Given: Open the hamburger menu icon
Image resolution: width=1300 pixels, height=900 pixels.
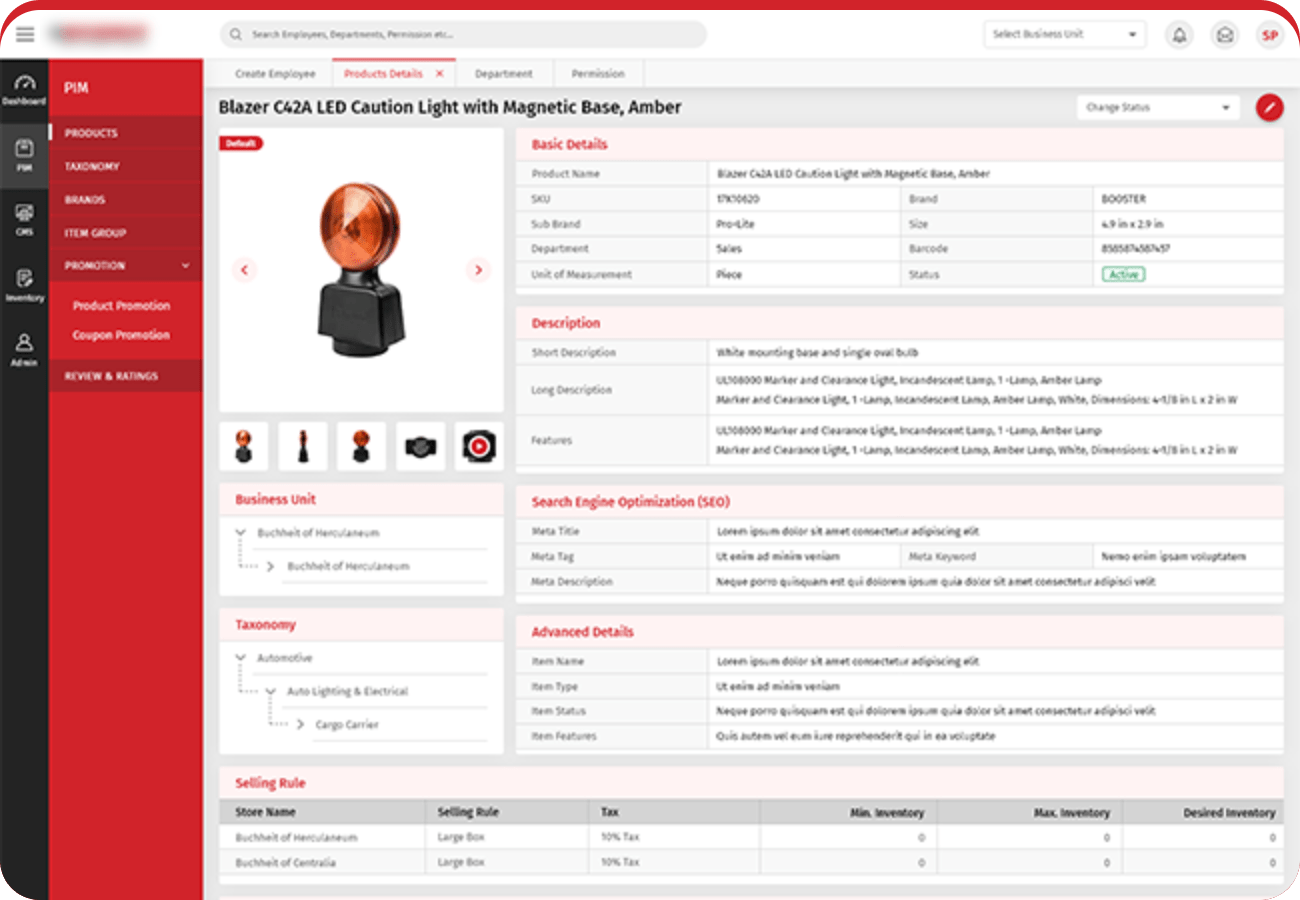Looking at the screenshot, I should point(25,34).
